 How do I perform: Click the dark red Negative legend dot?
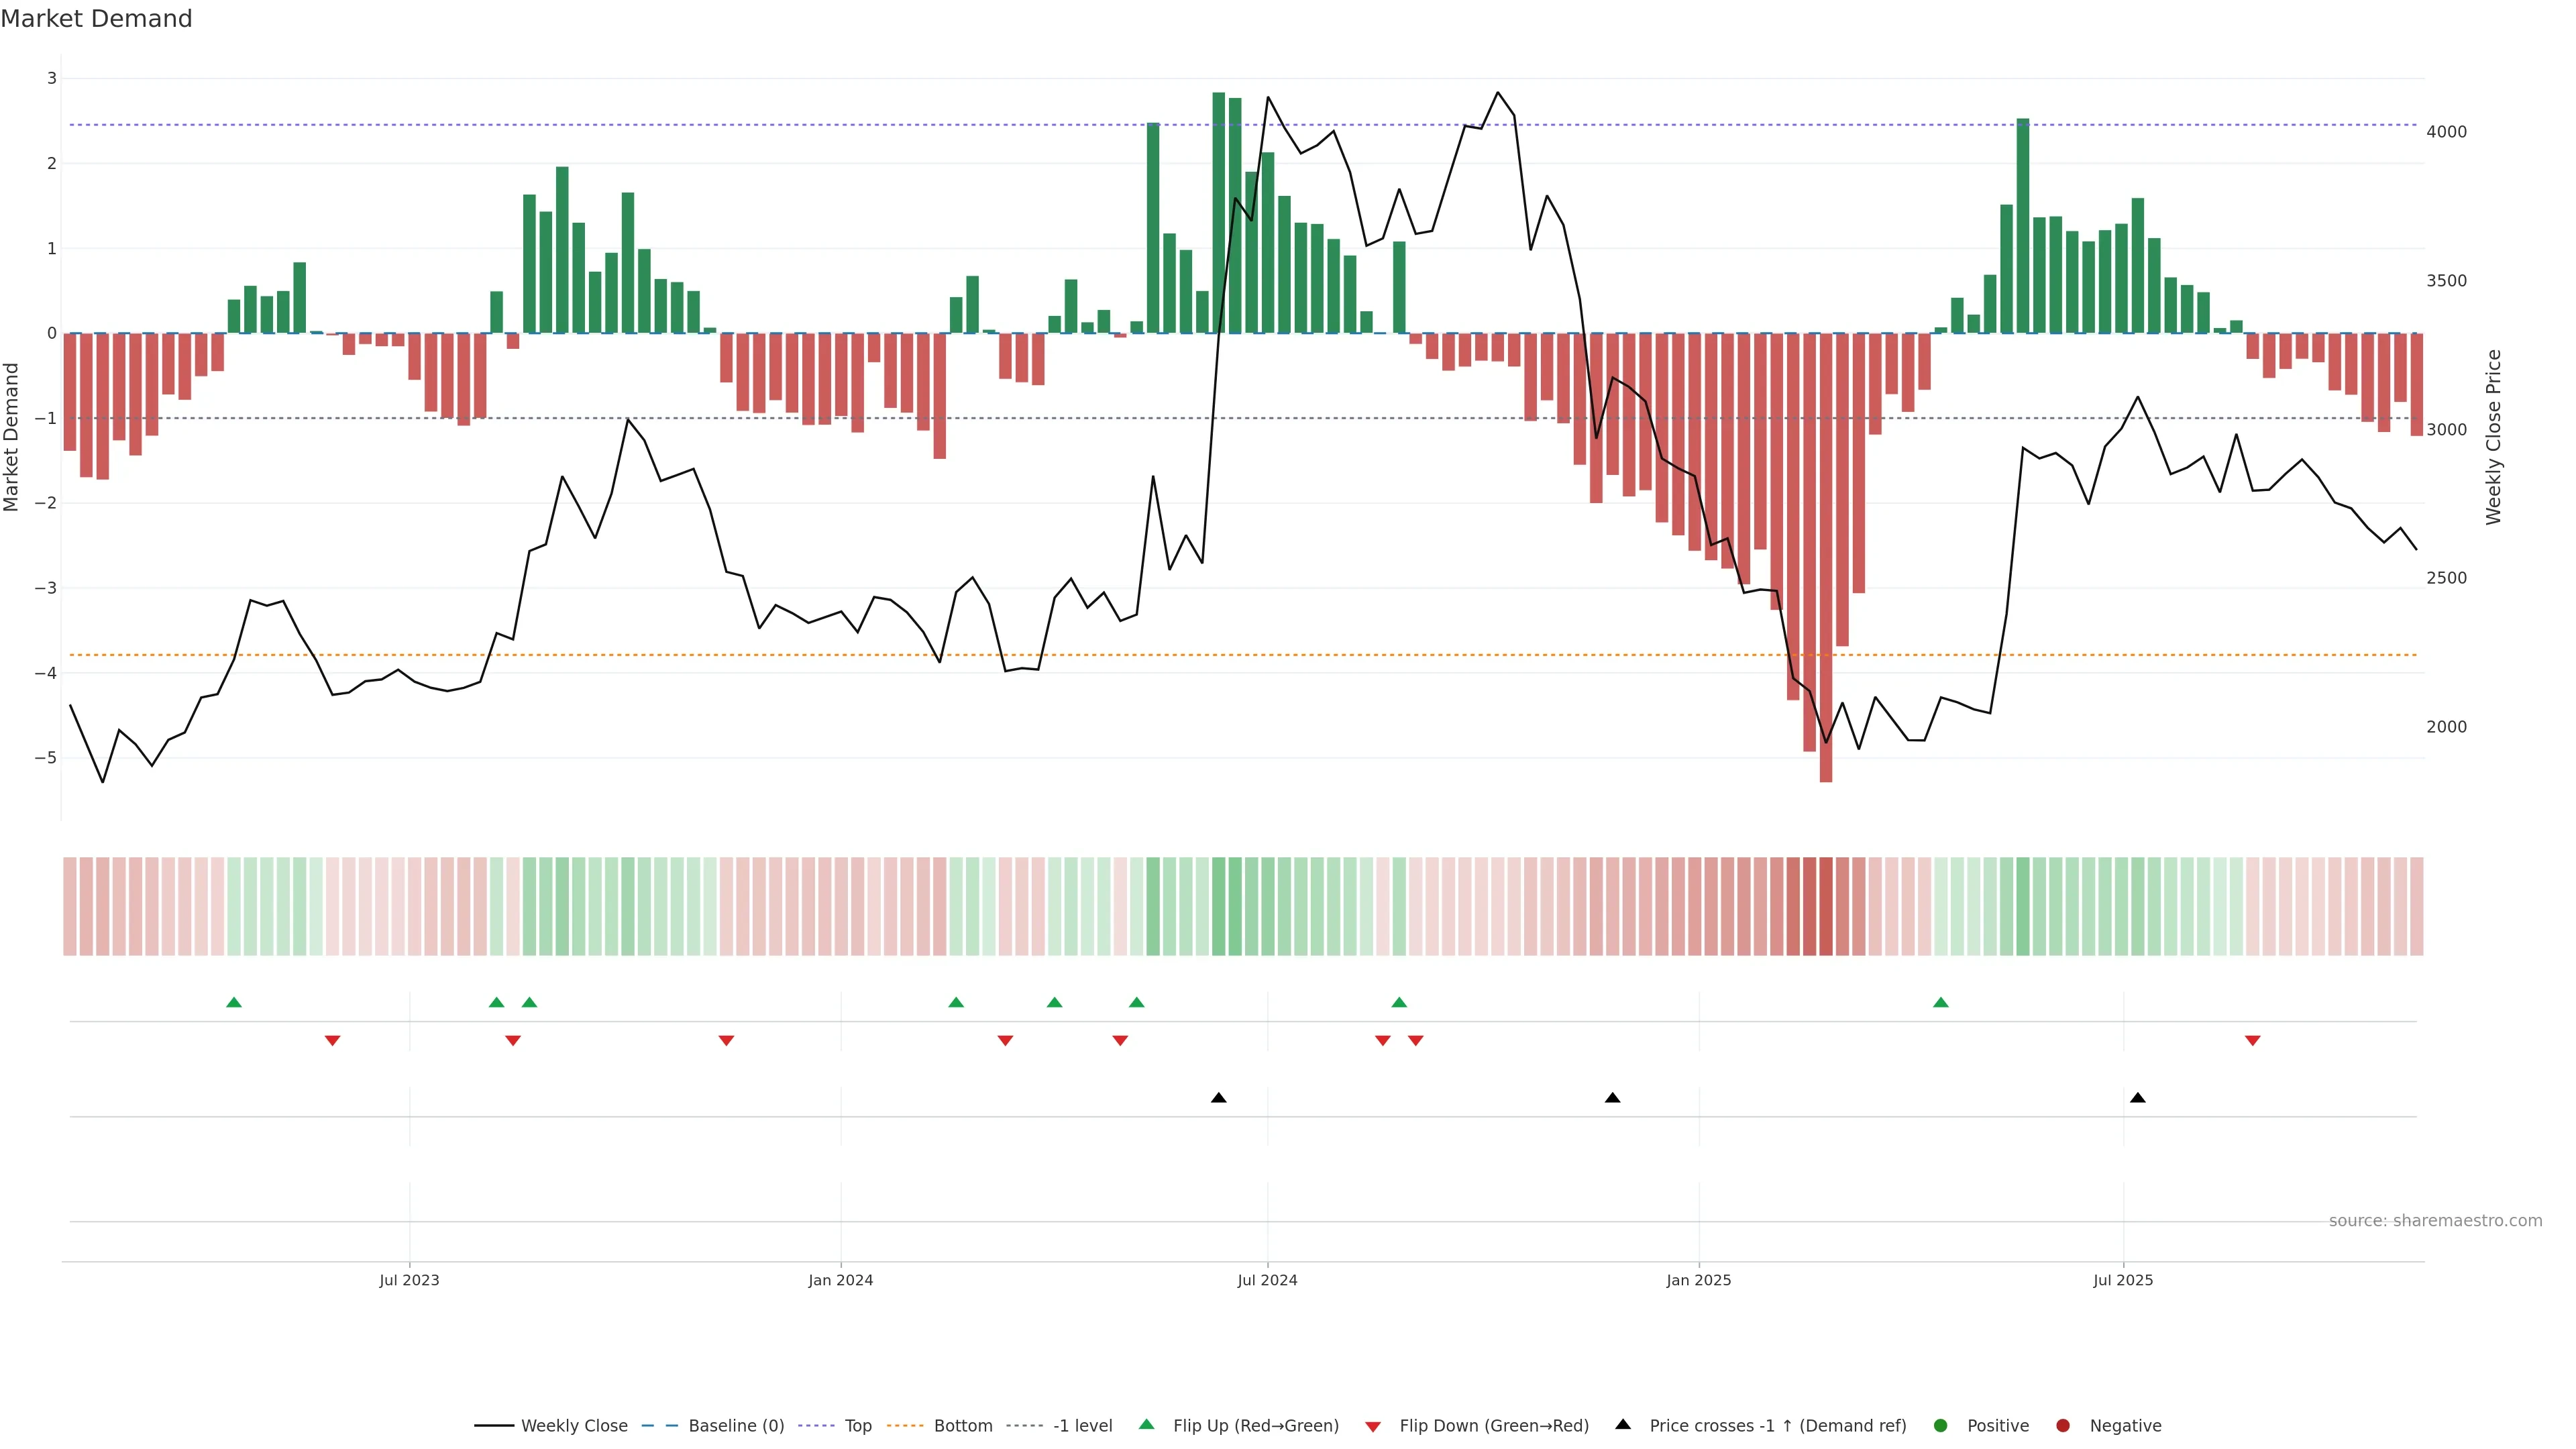tap(2063, 1425)
